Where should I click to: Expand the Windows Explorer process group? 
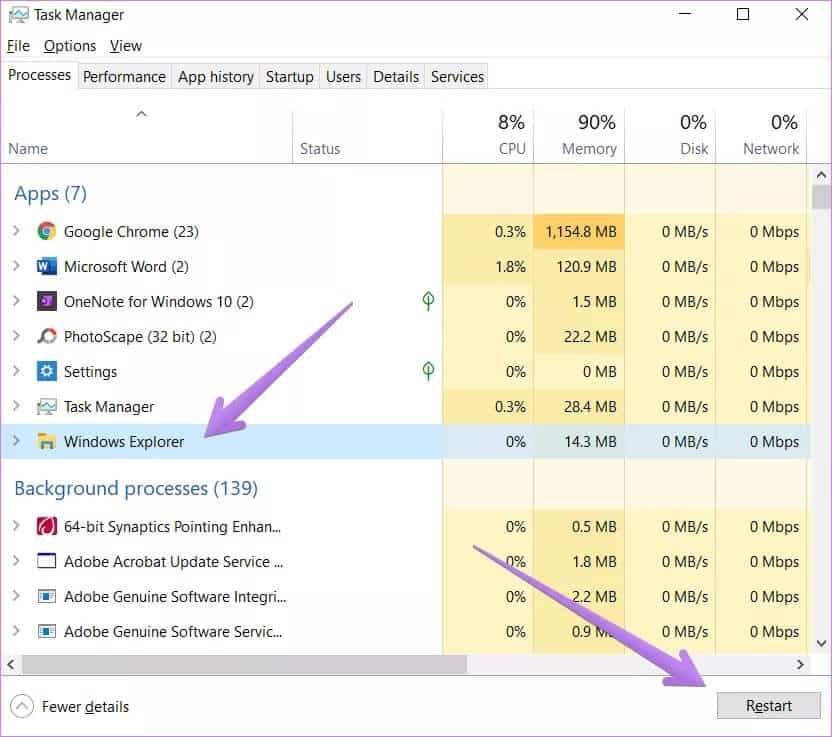click(16, 441)
